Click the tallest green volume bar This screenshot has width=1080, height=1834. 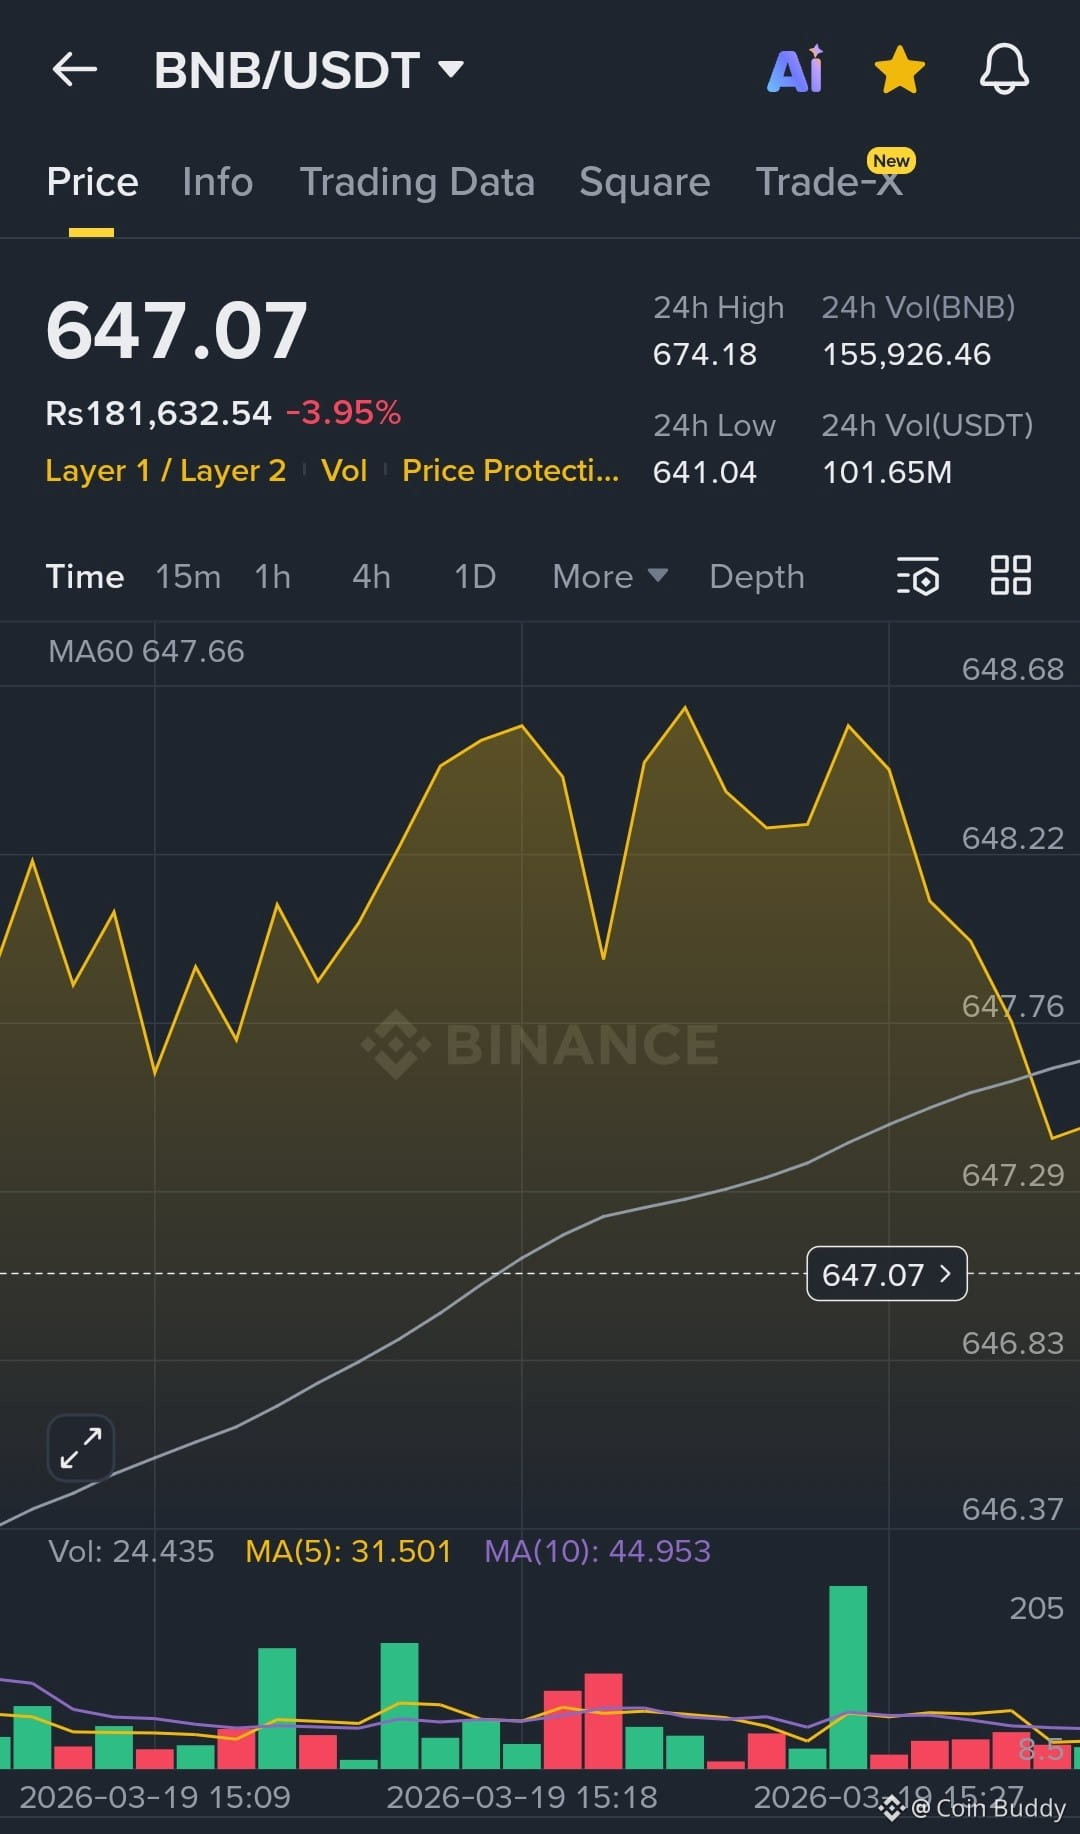pyautogui.click(x=848, y=1677)
